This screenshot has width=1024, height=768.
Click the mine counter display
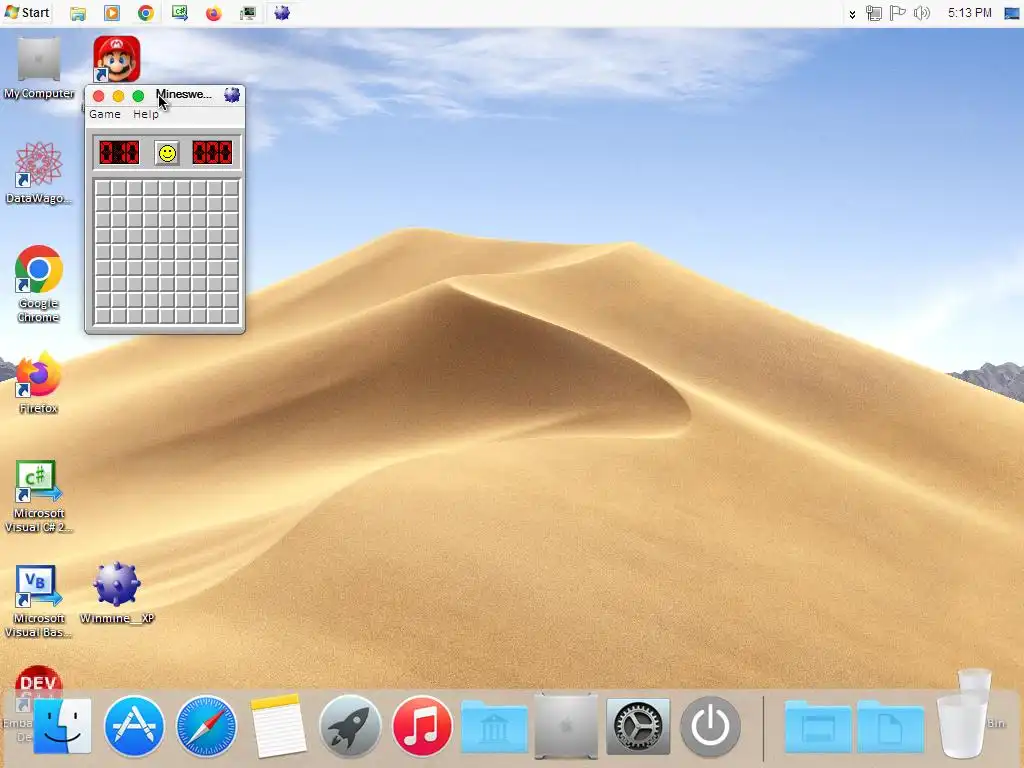coord(120,153)
